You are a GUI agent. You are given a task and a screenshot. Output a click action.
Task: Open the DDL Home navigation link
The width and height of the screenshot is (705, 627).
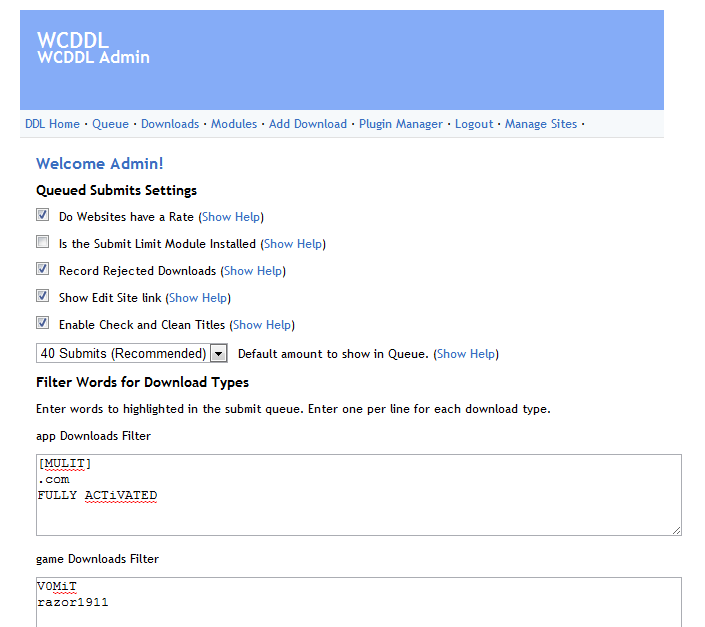point(52,124)
